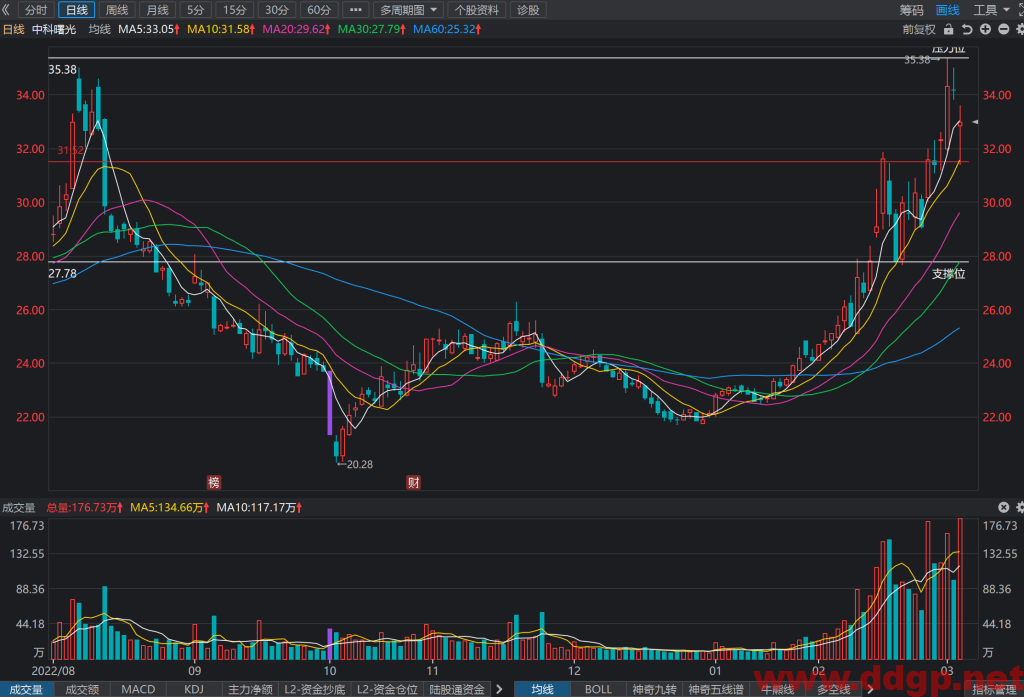Toggle 画线 drawing mode
This screenshot has height=697, width=1024.
pos(948,10)
